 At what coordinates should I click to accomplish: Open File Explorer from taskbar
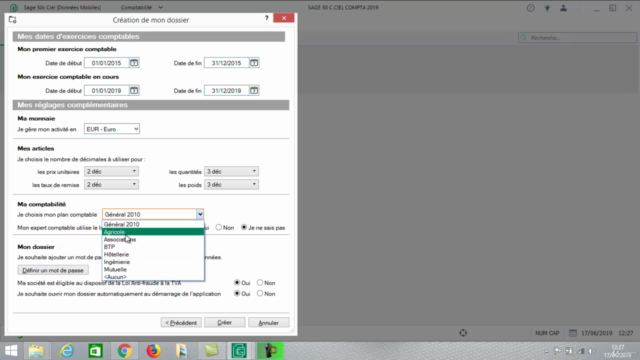[36, 351]
